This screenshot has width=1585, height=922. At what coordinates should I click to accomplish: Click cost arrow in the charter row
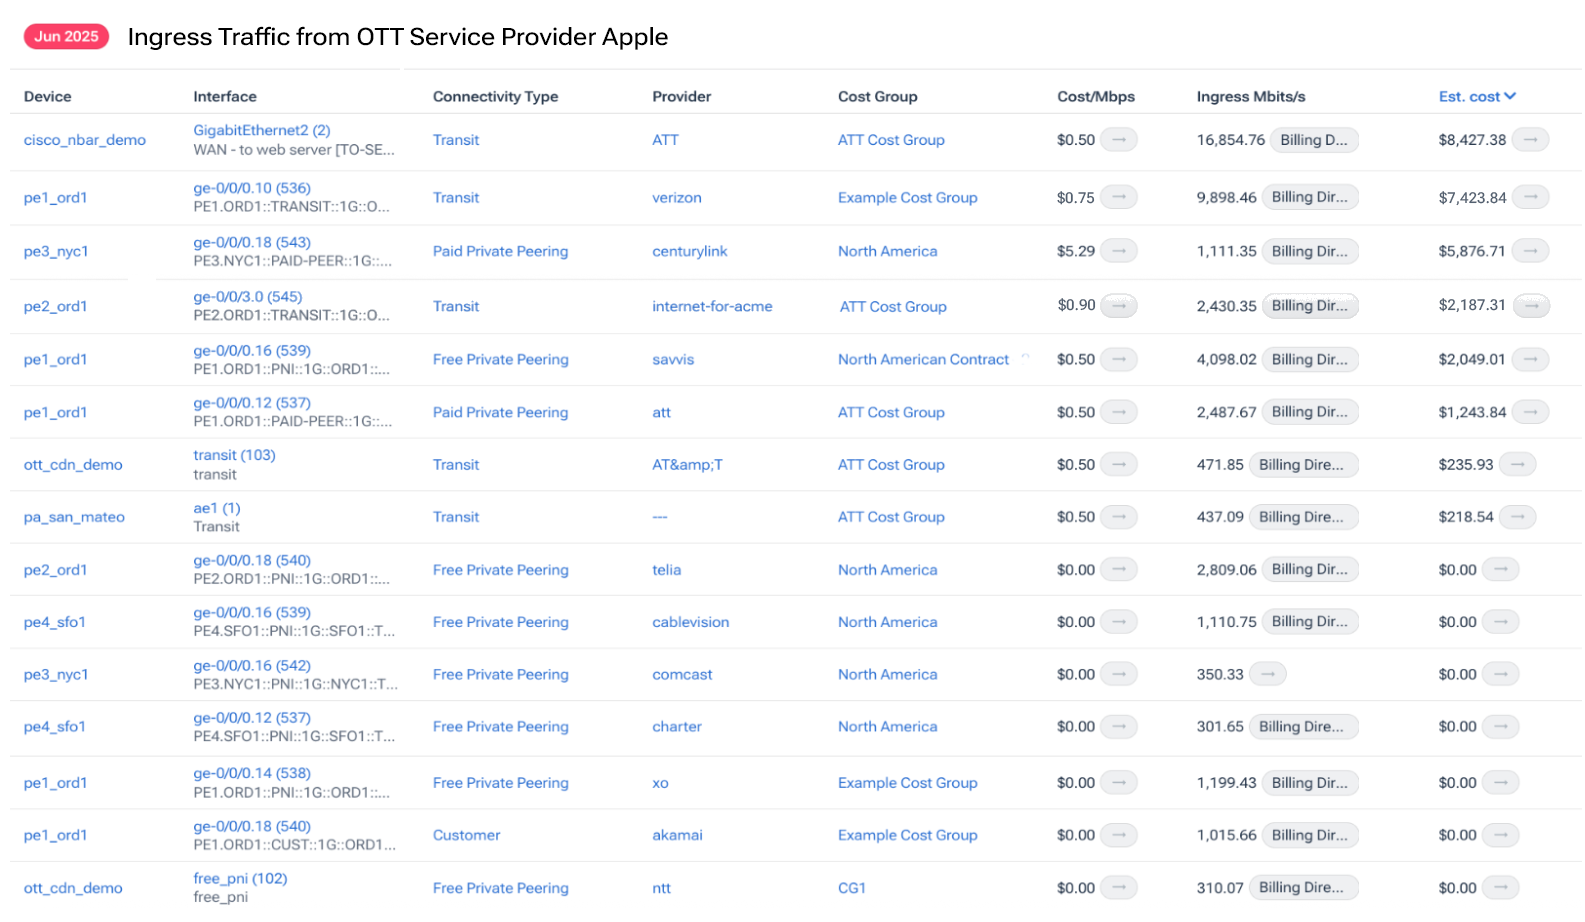tap(1119, 727)
